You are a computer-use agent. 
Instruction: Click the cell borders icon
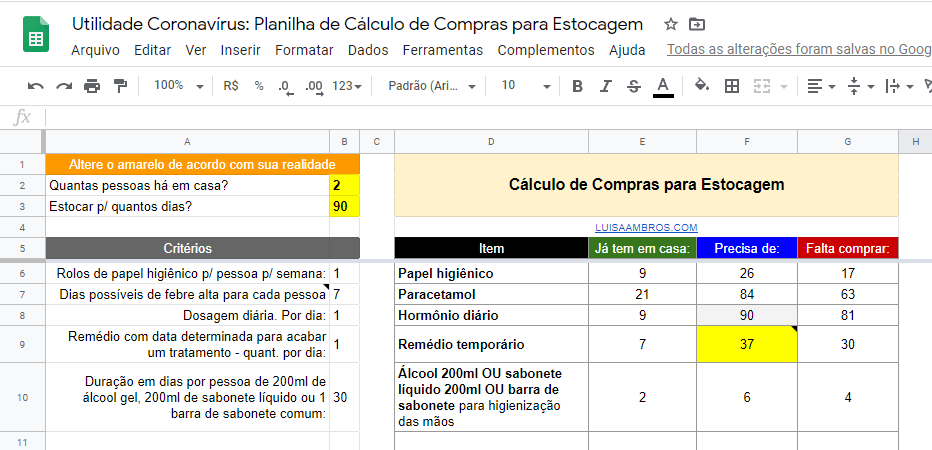732,86
